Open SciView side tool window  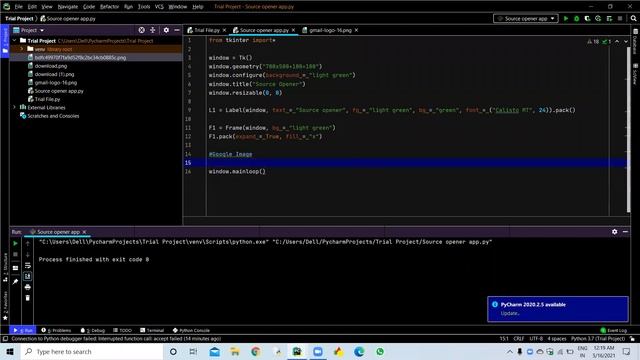coord(636,74)
